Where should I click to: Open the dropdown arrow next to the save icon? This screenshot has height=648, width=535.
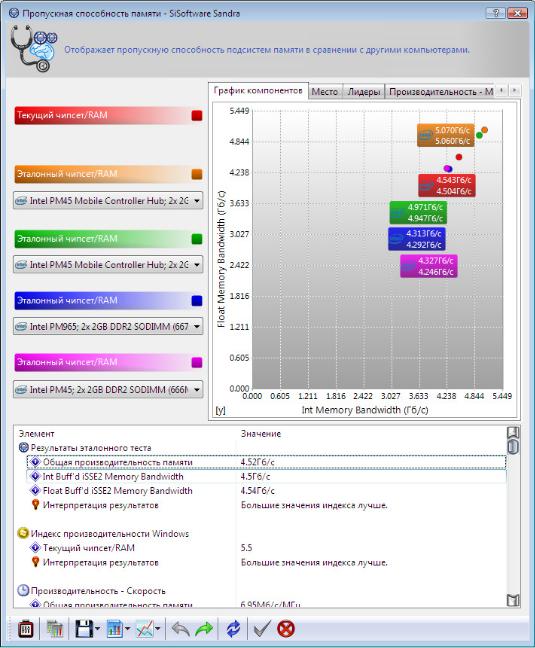click(97, 629)
